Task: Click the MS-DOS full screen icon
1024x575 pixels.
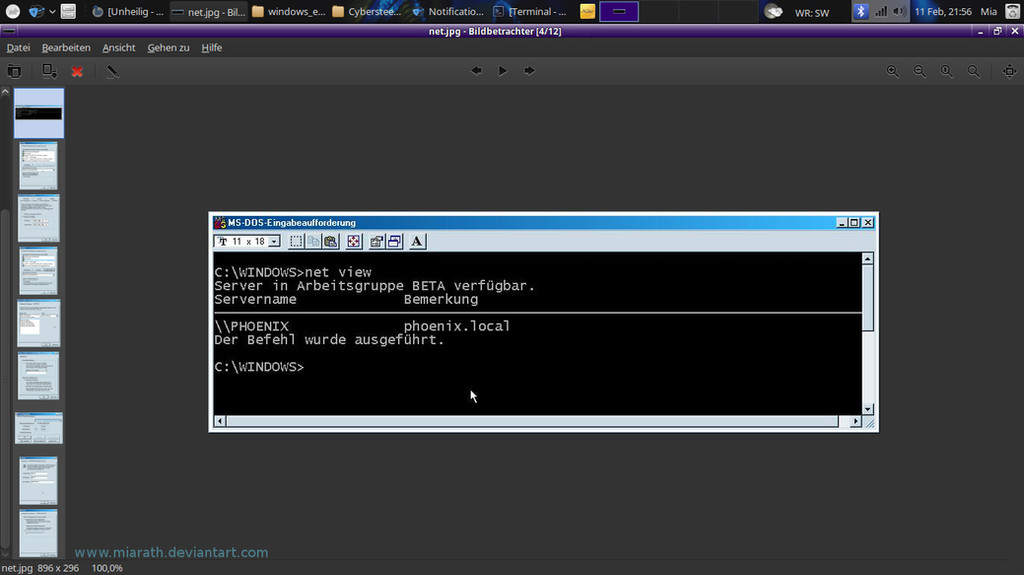Action: tap(353, 242)
